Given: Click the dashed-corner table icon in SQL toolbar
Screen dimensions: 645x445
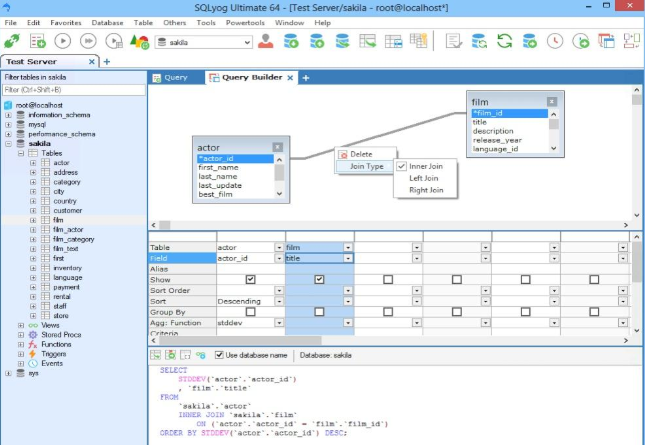Looking at the screenshot, I should pyautogui.click(x=186, y=355).
